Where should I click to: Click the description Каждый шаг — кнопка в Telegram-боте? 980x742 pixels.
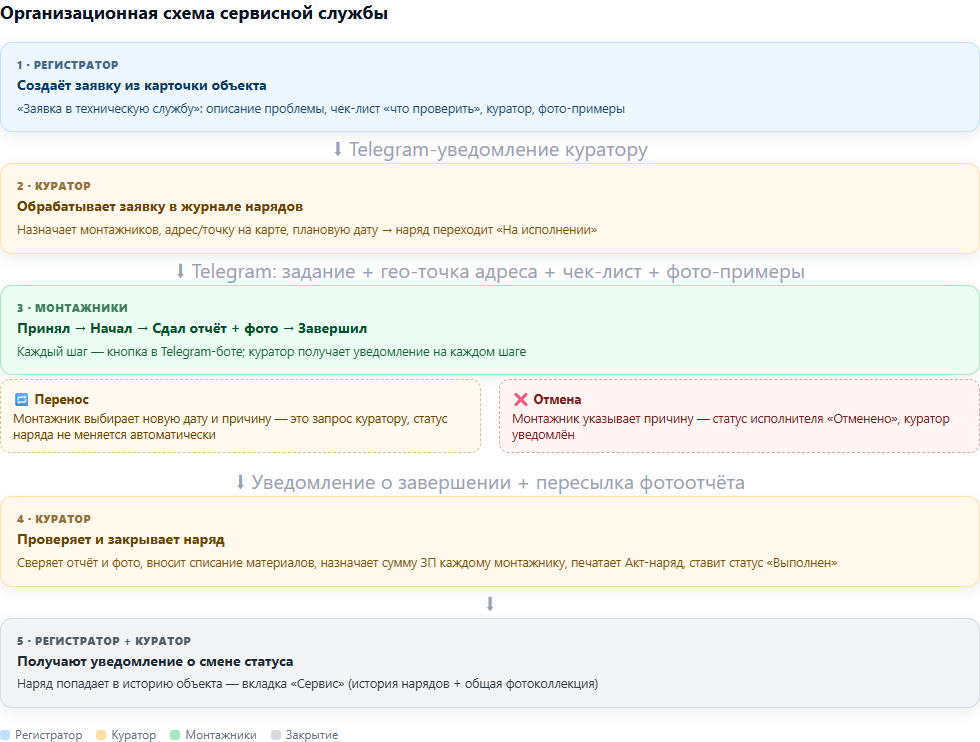click(271, 352)
